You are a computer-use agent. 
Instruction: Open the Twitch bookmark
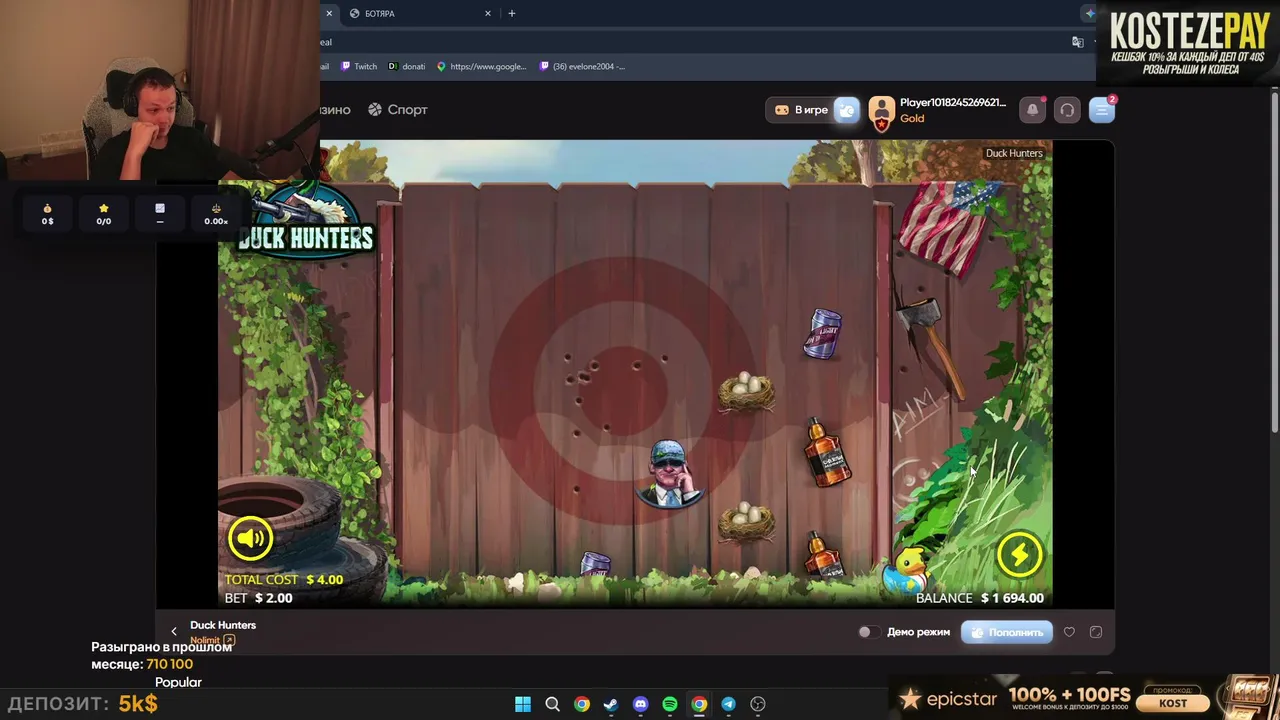point(359,66)
